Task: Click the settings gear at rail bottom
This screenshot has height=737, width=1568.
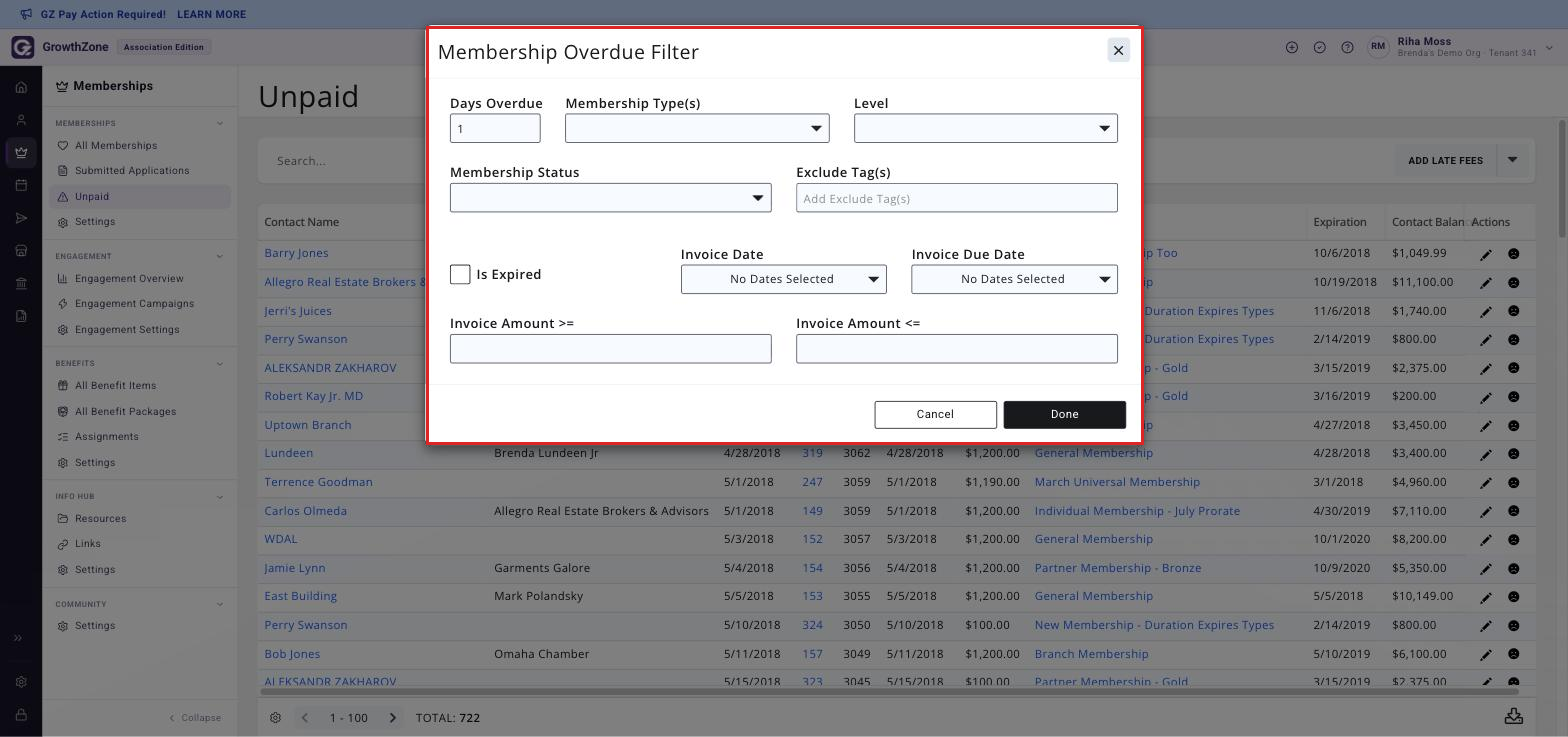Action: point(21,682)
